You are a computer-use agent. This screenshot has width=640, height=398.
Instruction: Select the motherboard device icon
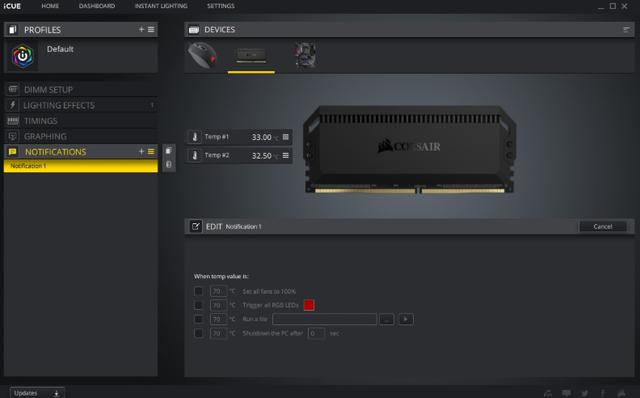click(305, 55)
